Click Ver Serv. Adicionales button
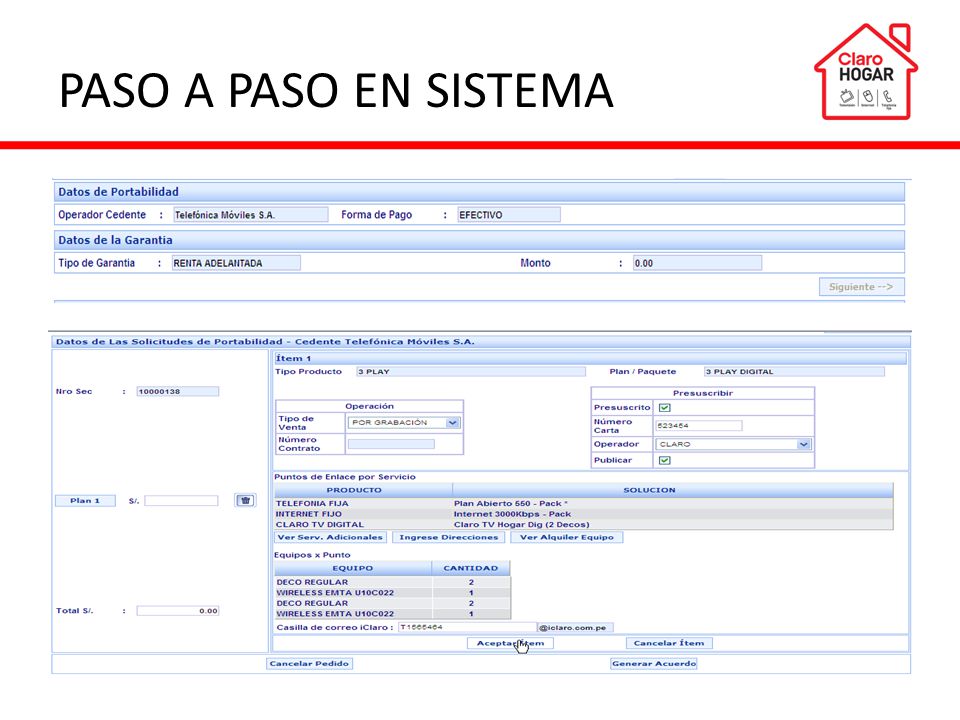960x720 pixels. coord(330,537)
